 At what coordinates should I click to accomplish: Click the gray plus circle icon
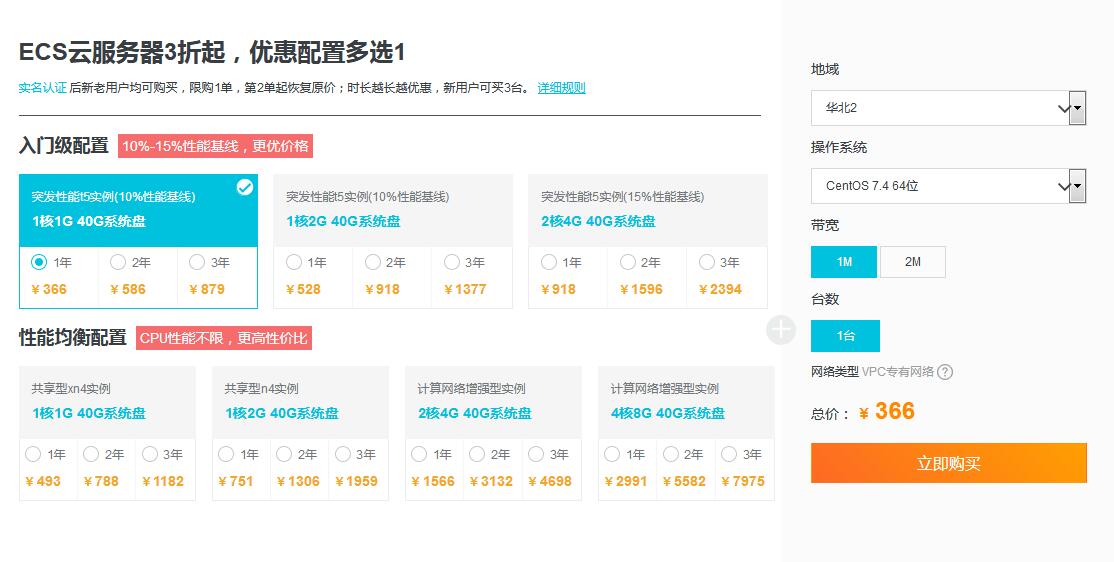(781, 330)
